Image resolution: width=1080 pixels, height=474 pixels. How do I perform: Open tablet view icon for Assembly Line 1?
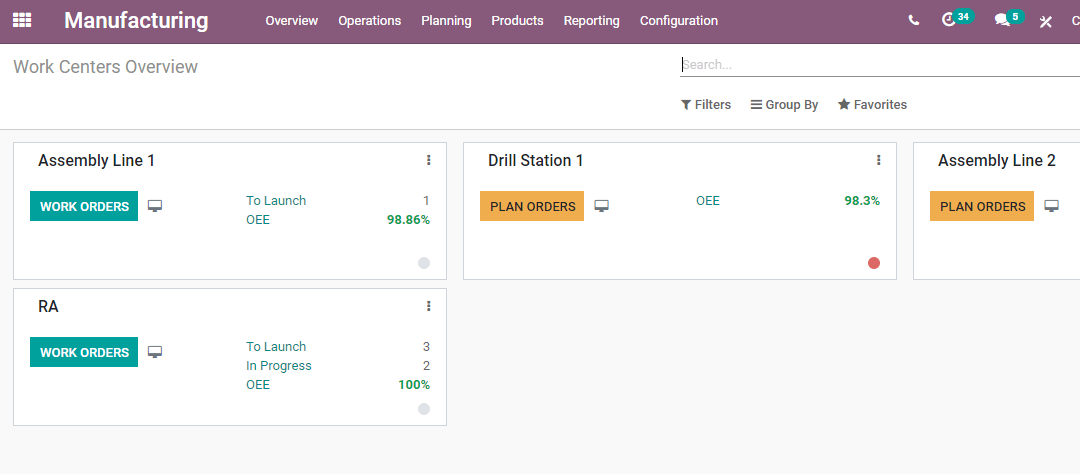coord(155,206)
